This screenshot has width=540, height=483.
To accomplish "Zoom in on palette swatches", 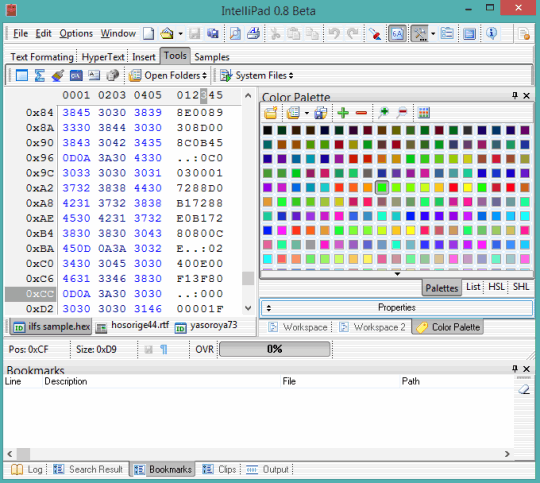I will tap(383, 113).
